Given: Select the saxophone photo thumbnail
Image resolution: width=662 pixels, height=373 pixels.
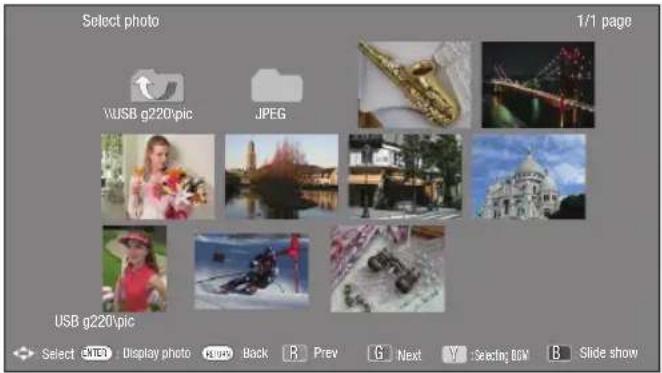Looking at the screenshot, I should pyautogui.click(x=414, y=84).
